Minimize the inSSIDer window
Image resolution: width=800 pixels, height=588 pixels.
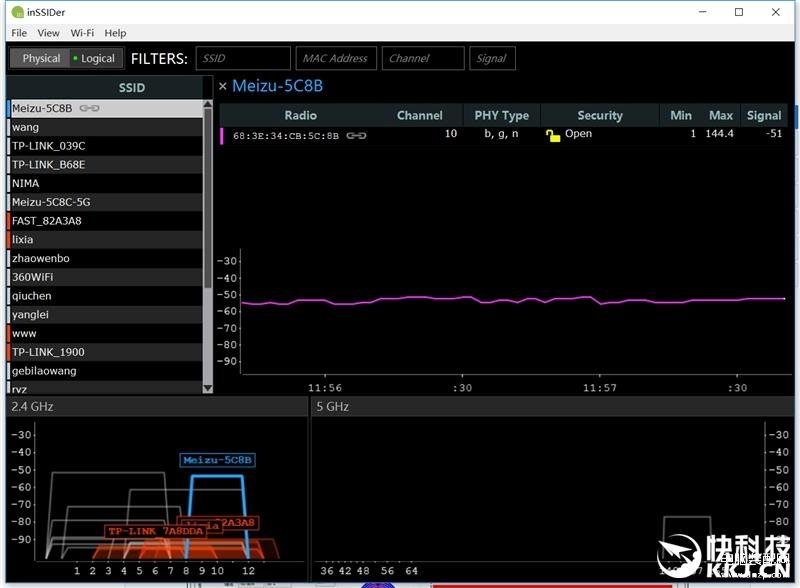pyautogui.click(x=703, y=12)
